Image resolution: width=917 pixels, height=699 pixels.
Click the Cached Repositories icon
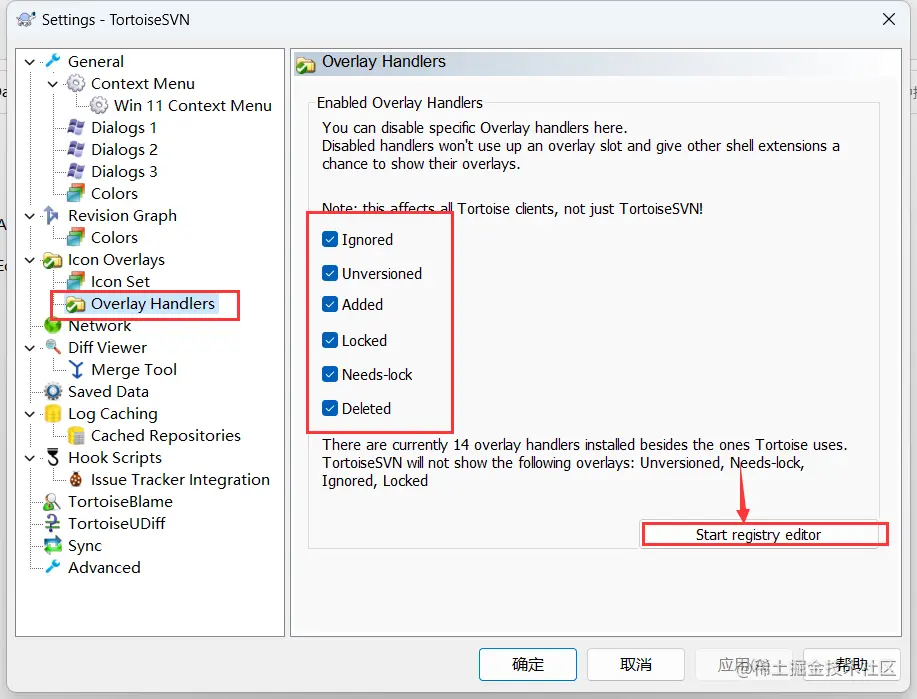76,436
